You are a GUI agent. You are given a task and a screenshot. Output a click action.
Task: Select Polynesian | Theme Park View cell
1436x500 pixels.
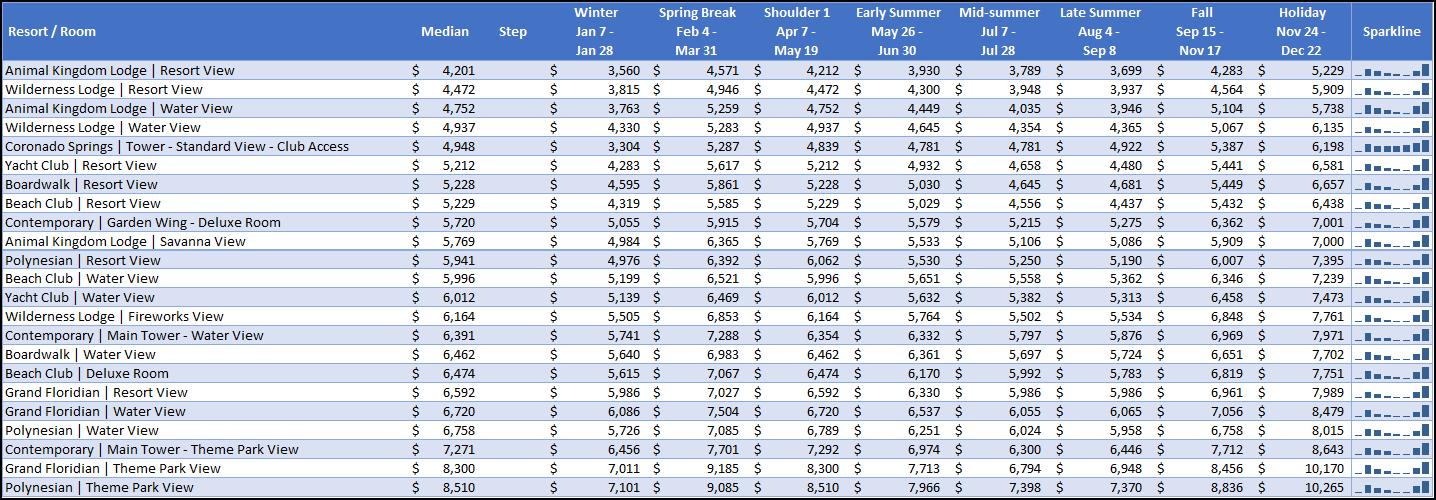pyautogui.click(x=100, y=487)
